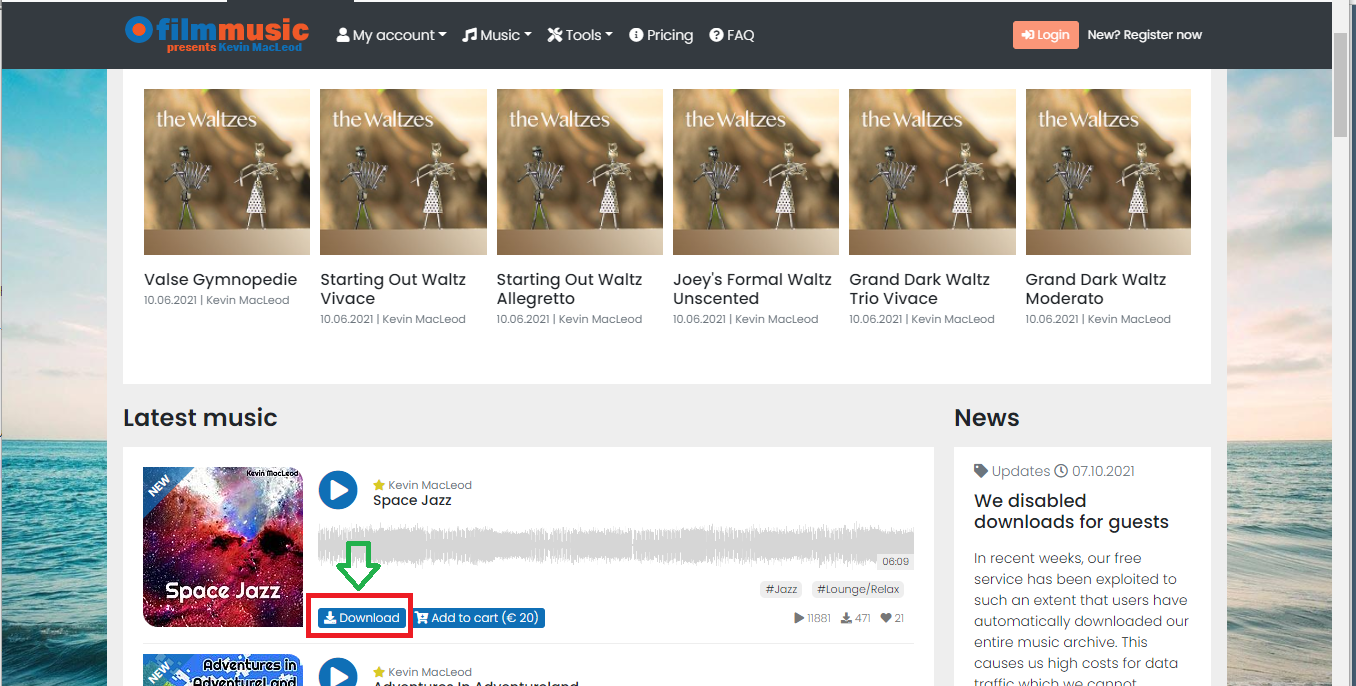This screenshot has width=1356, height=686.
Task: Click Joey's Formal Waltz Unscented title
Action: [x=752, y=289]
